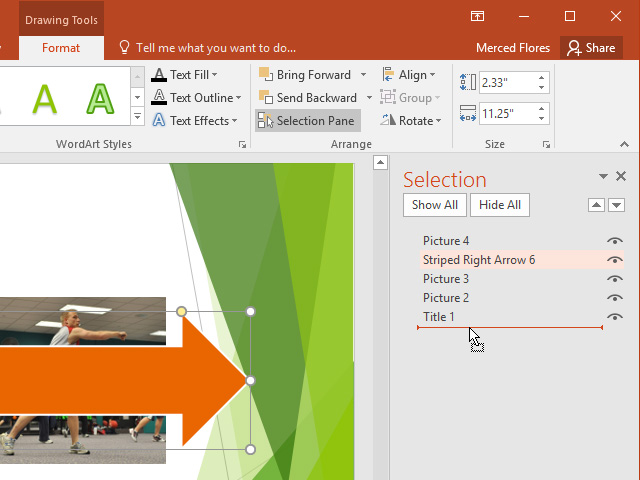Click the Send Backward icon

(265, 98)
